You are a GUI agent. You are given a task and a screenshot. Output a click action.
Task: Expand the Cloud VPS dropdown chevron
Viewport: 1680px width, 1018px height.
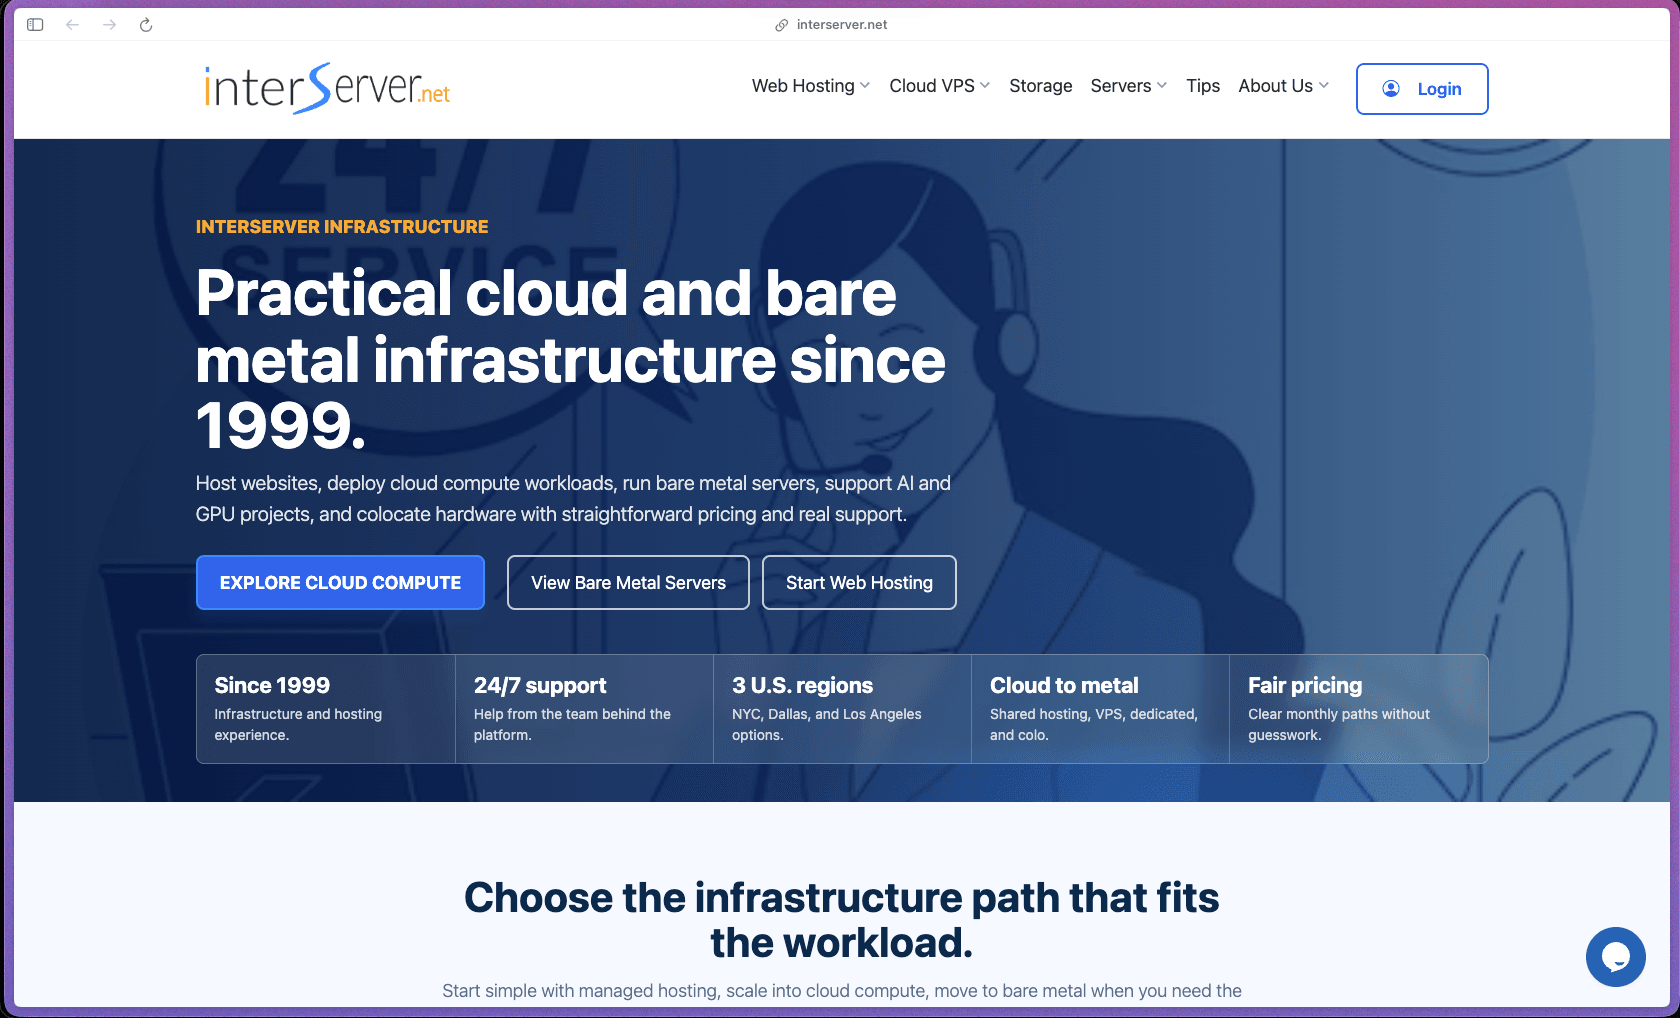(x=985, y=86)
